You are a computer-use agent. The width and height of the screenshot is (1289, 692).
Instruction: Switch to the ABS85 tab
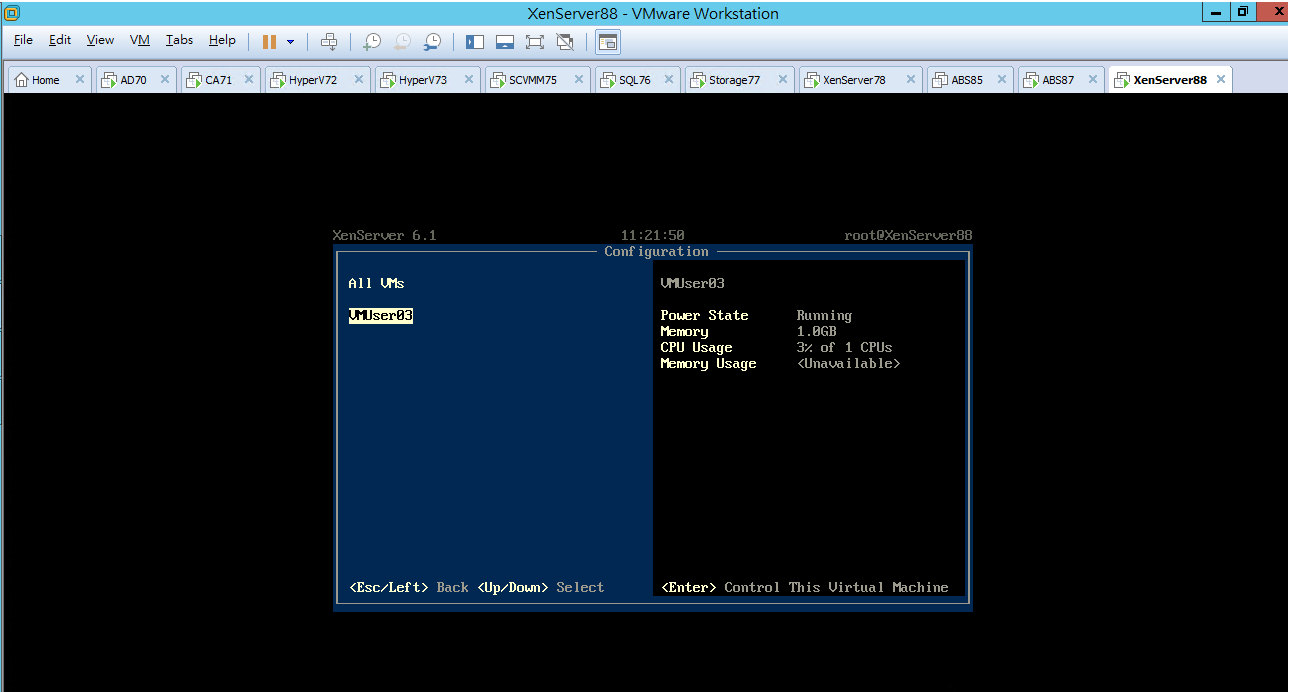(967, 80)
